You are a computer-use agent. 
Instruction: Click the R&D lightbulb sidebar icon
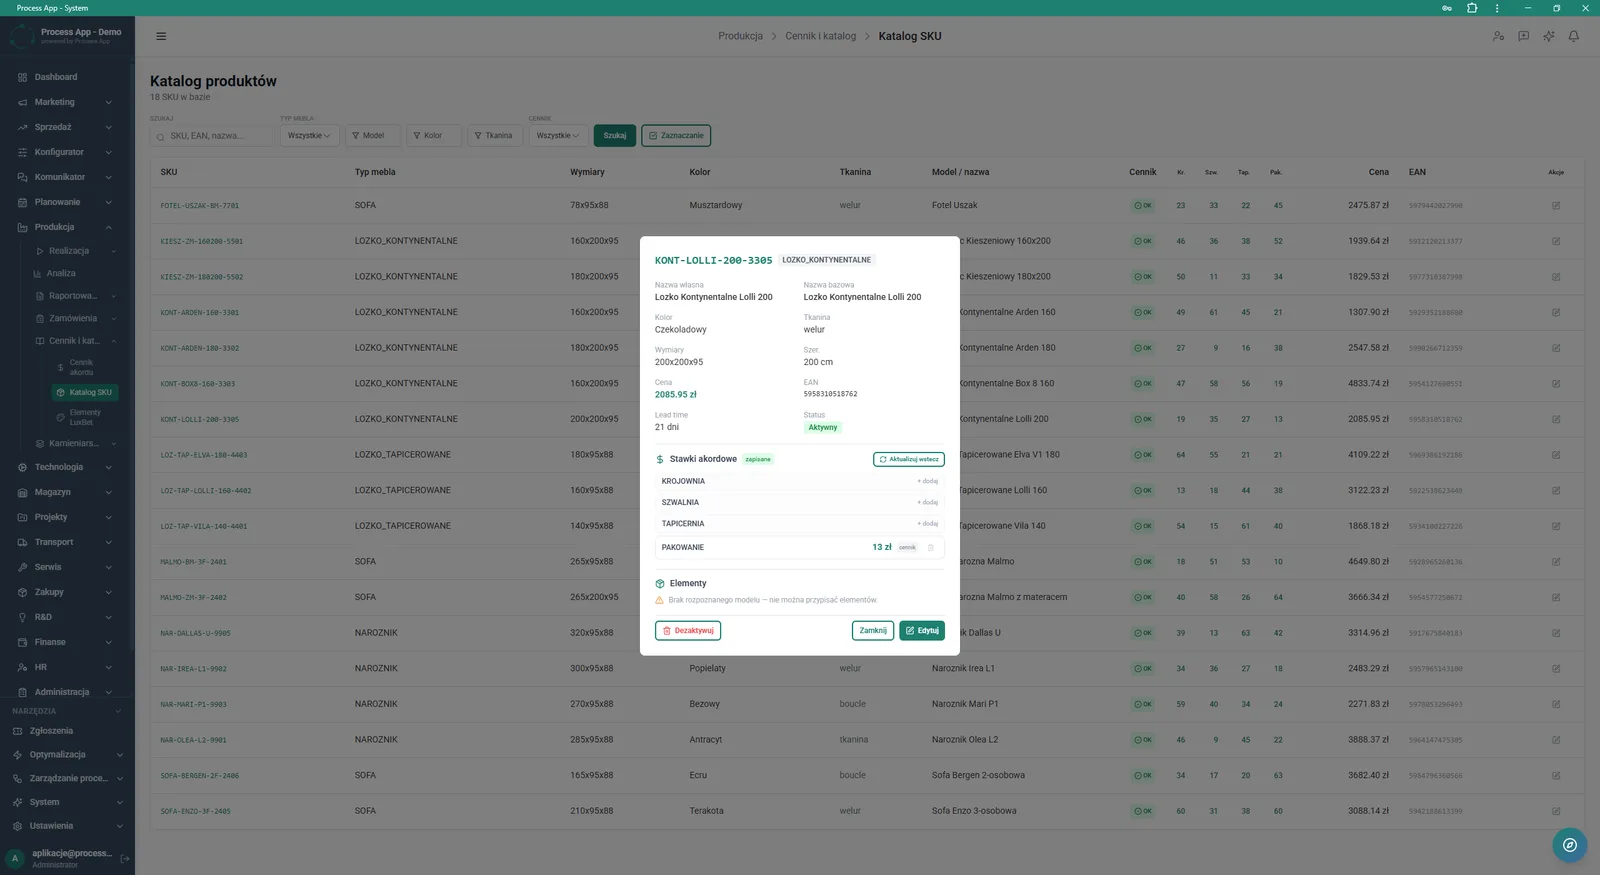(x=22, y=617)
